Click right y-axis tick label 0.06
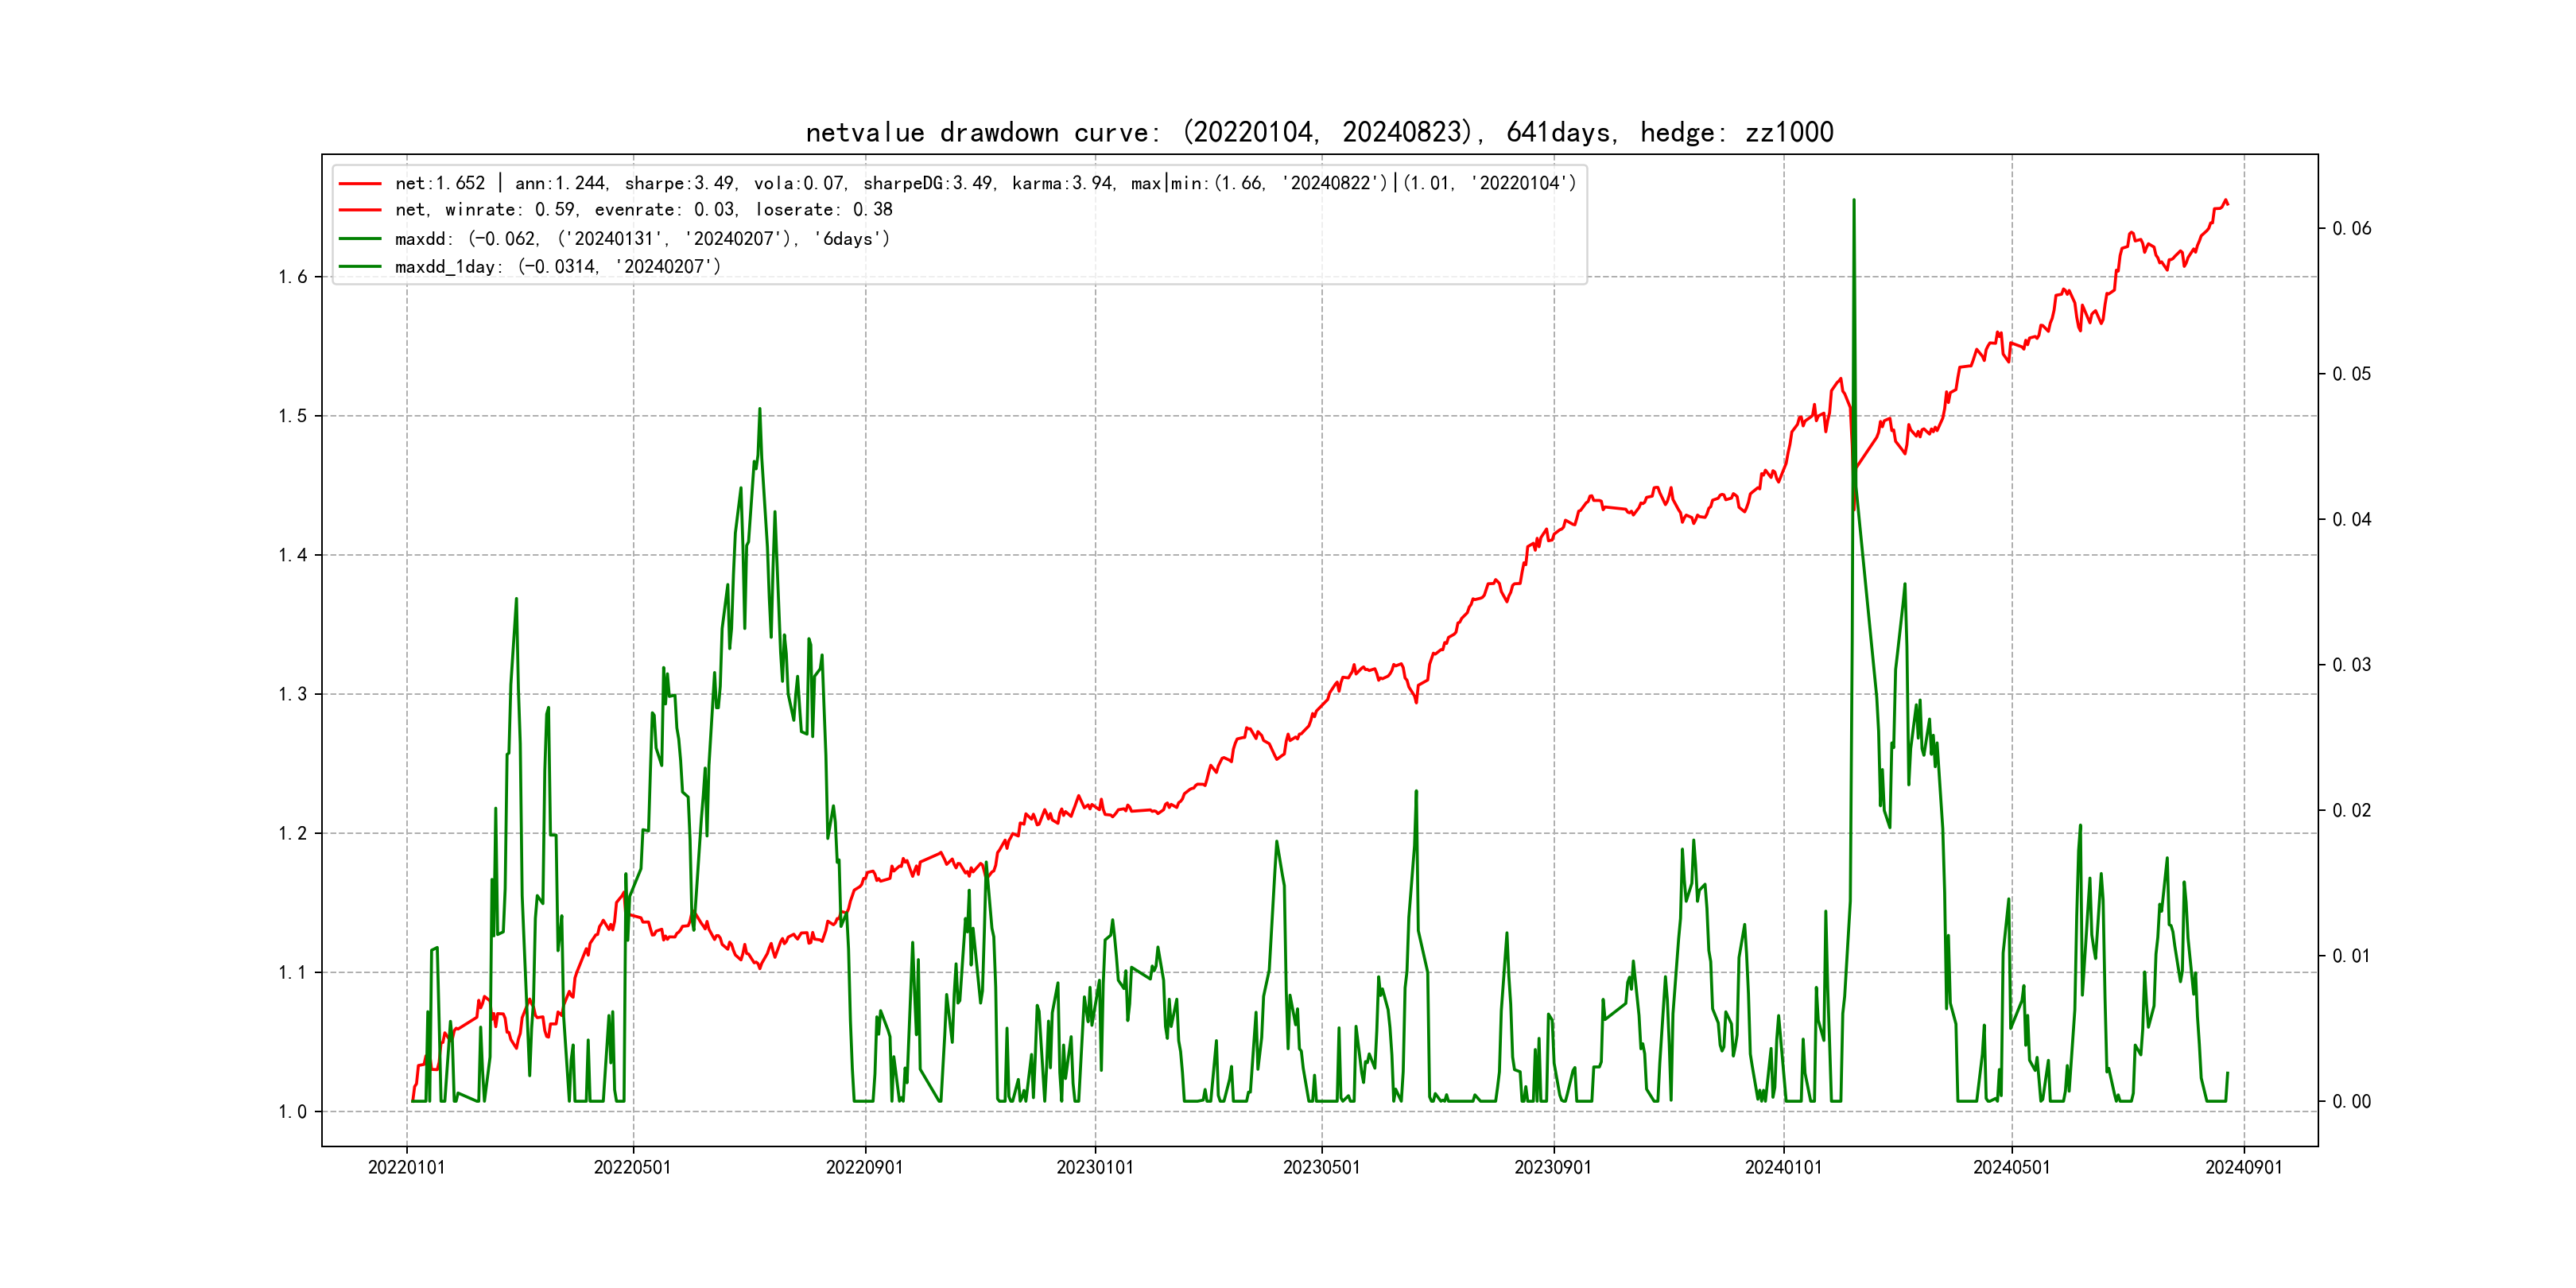This screenshot has width=2576, height=1288. click(2351, 229)
